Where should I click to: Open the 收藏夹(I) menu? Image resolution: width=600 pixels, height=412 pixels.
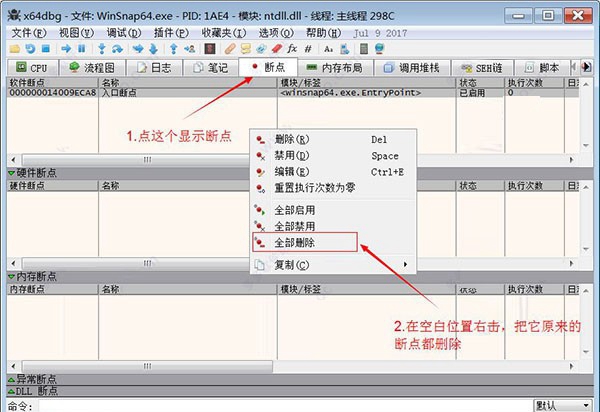click(x=224, y=33)
